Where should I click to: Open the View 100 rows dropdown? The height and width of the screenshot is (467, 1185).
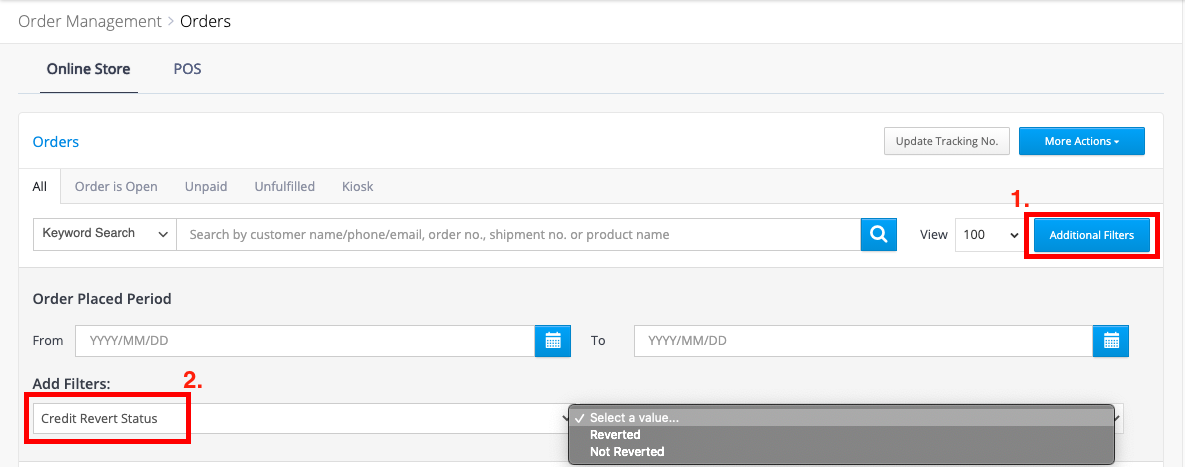991,235
